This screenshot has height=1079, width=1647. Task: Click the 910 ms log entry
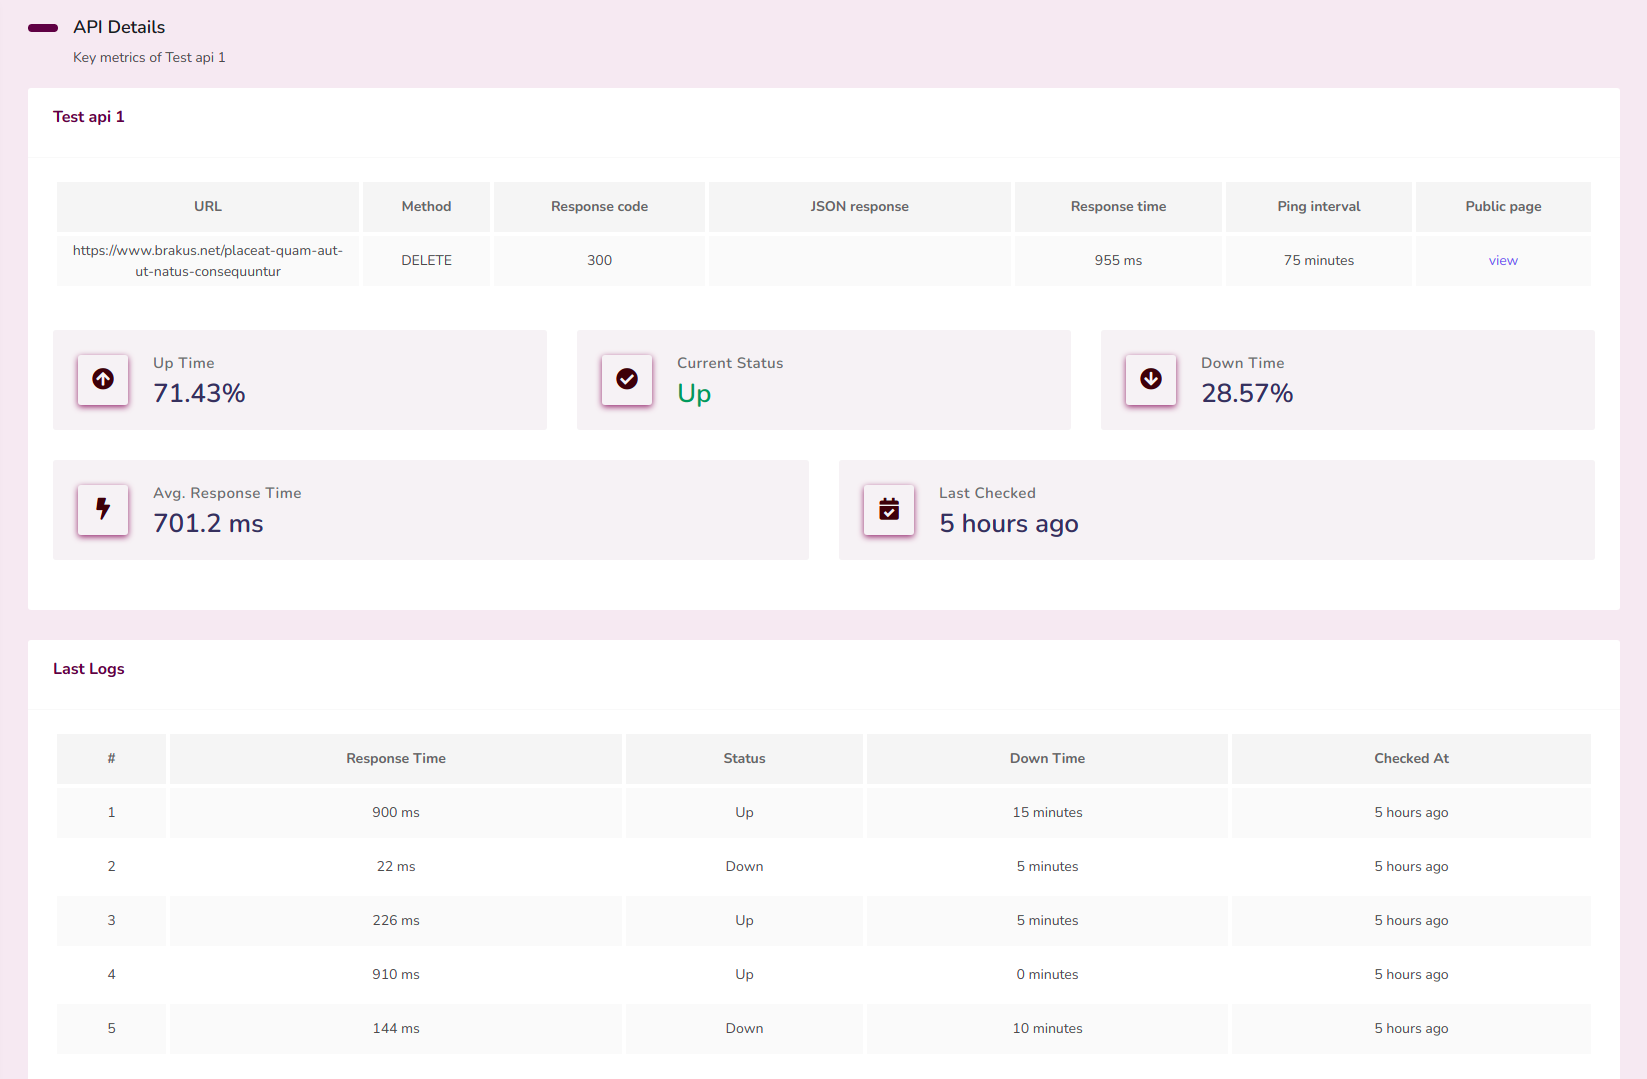tap(396, 975)
